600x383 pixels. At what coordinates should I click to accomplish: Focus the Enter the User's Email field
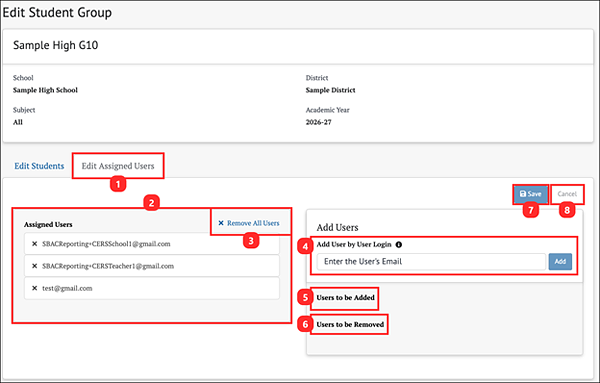pos(431,262)
